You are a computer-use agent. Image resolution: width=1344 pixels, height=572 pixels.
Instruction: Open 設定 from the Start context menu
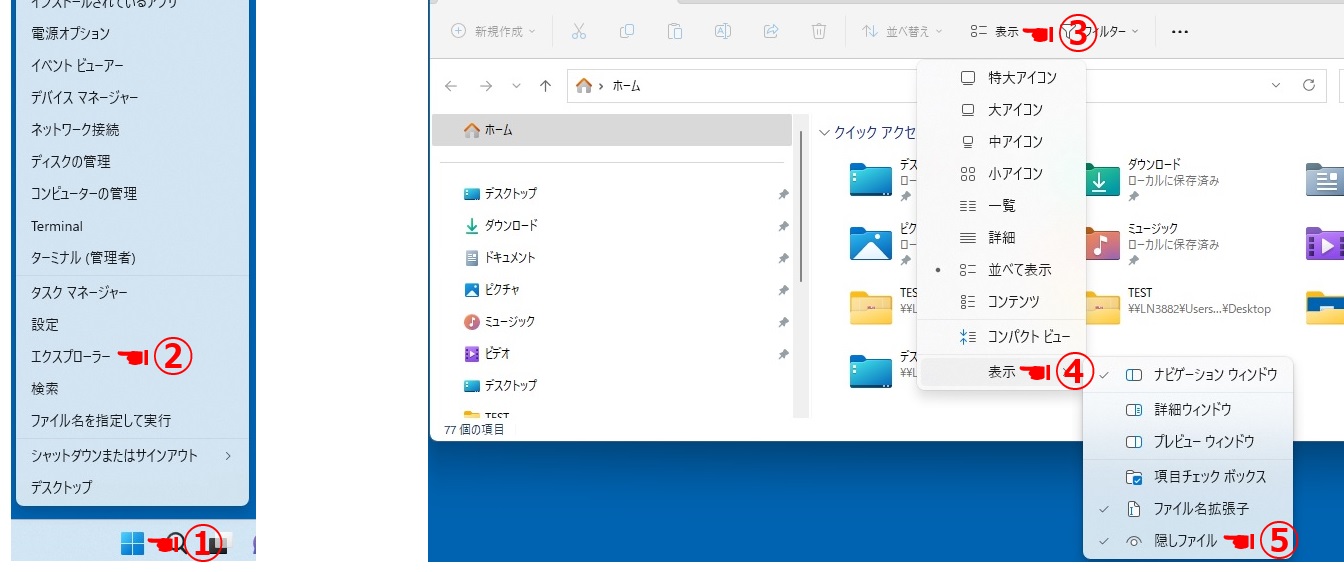coord(45,324)
